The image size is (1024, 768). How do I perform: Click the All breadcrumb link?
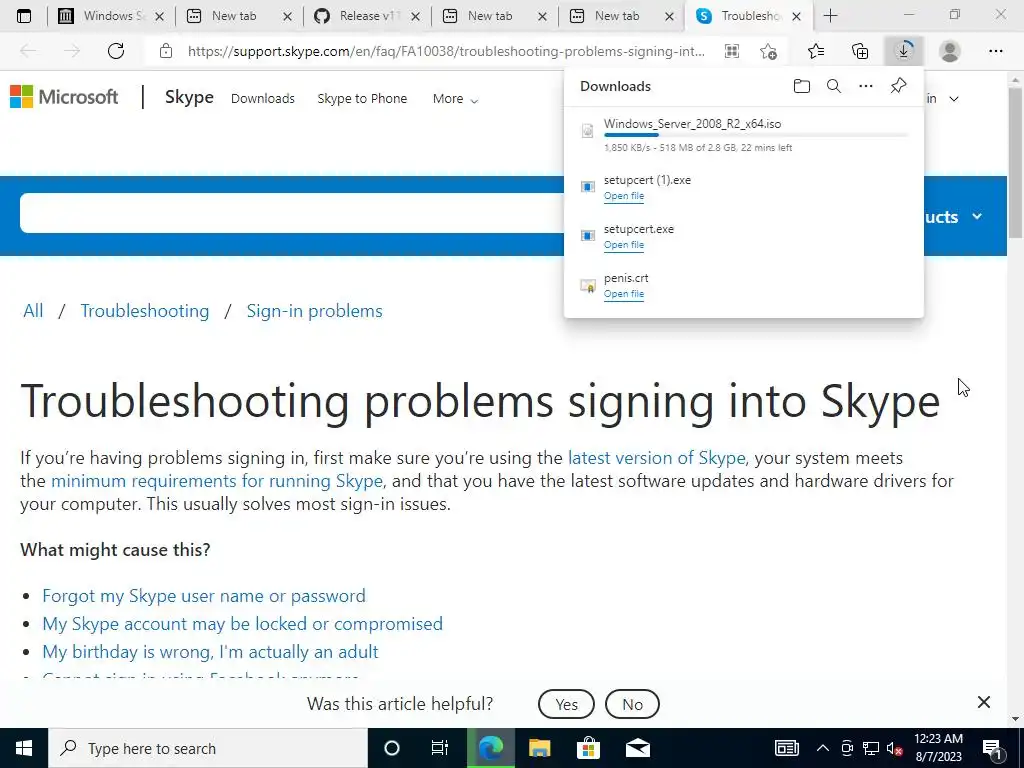33,311
